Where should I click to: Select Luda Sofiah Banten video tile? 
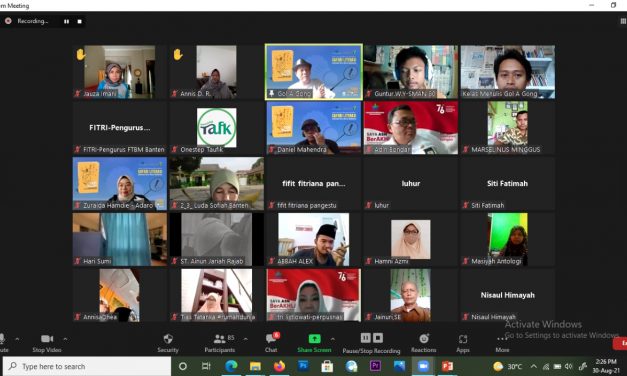point(216,184)
